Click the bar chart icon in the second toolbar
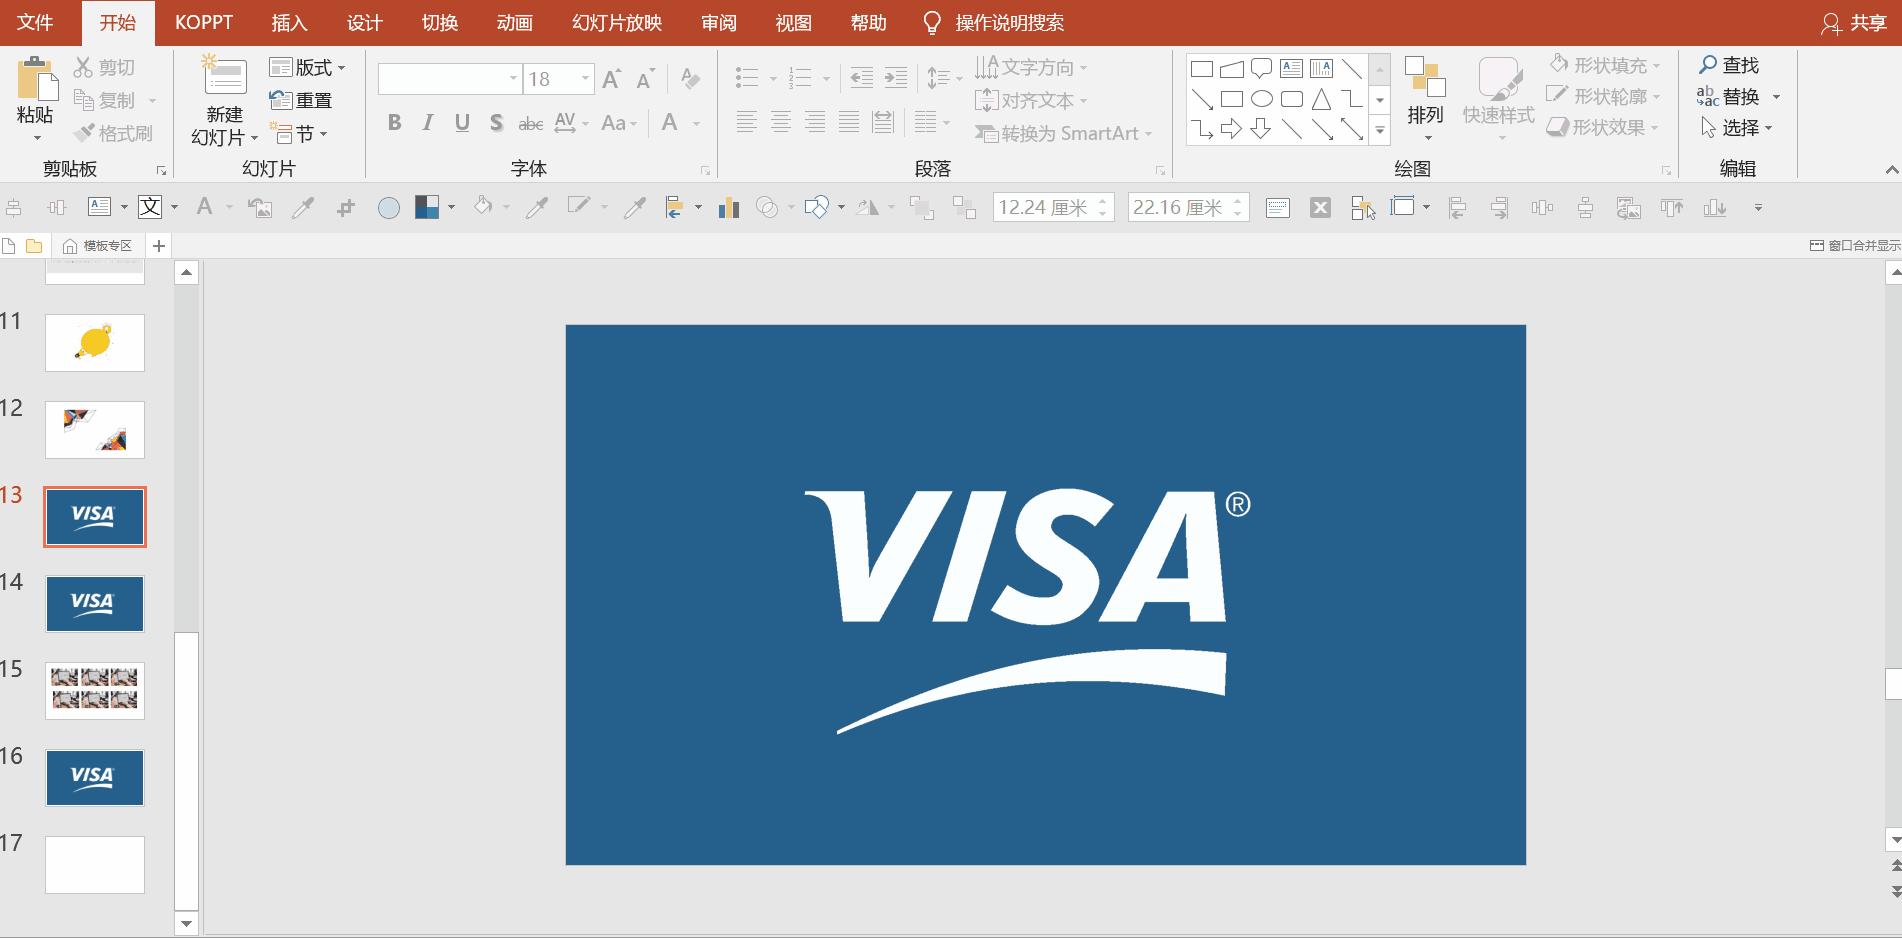1902x938 pixels. point(729,207)
